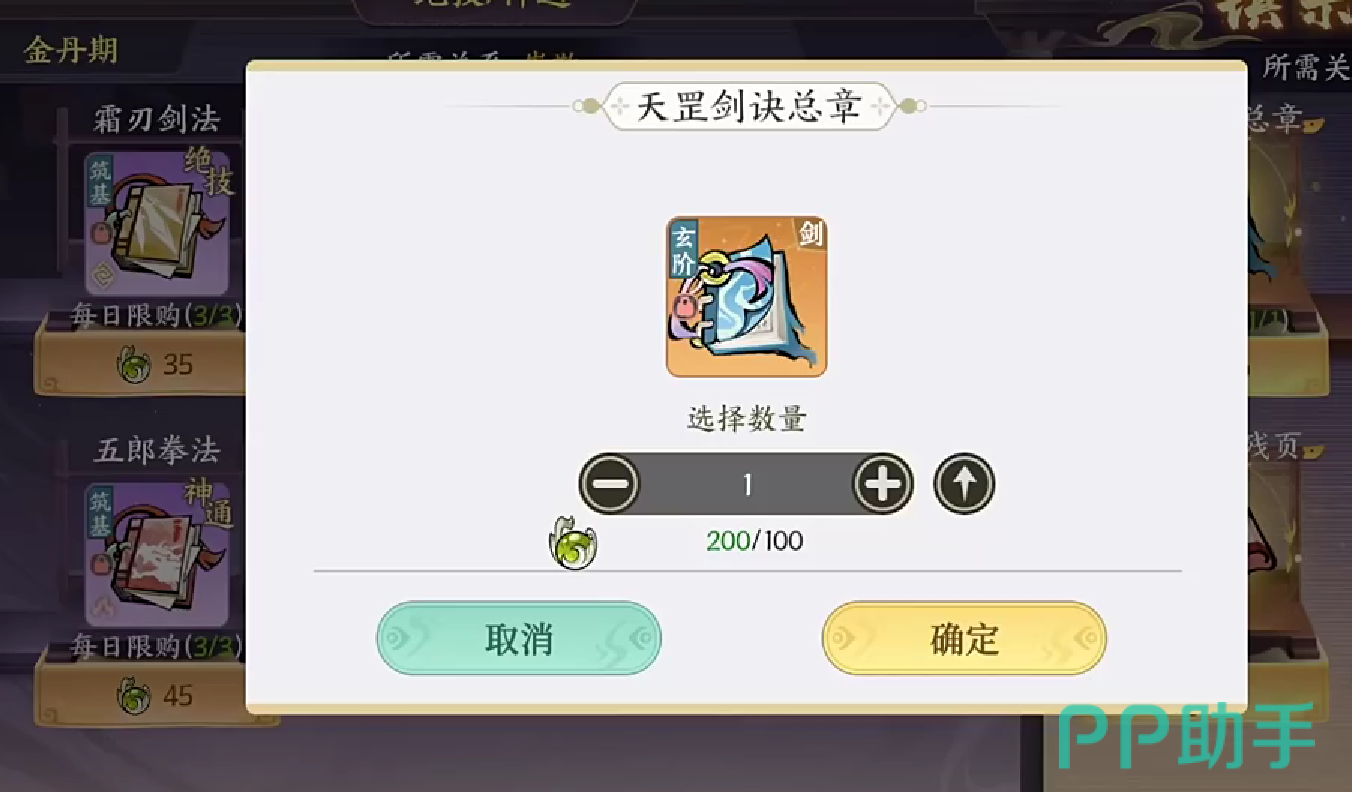Click the 选择数量 label
Viewport: 1352px width, 792px height.
pyautogui.click(x=746, y=419)
